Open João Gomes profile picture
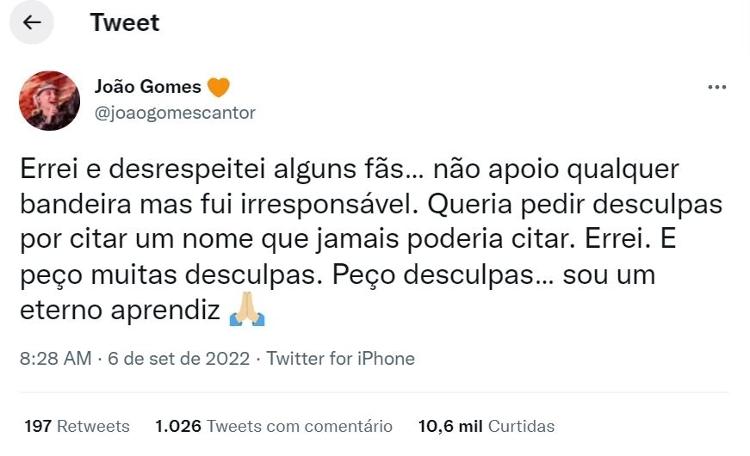 coord(50,100)
